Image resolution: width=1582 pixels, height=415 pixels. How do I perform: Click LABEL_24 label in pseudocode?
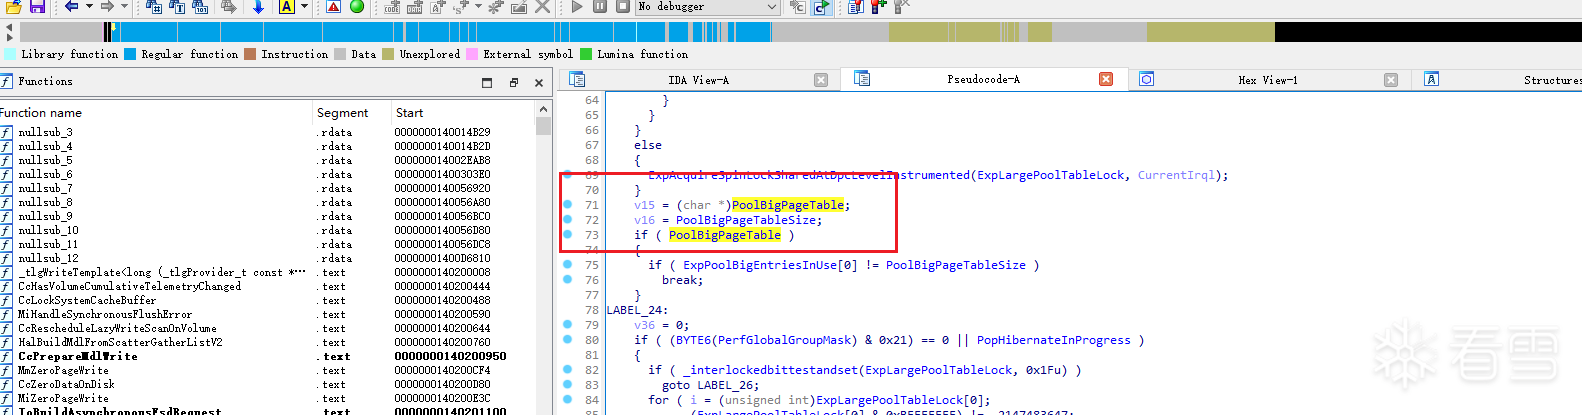pyautogui.click(x=634, y=310)
